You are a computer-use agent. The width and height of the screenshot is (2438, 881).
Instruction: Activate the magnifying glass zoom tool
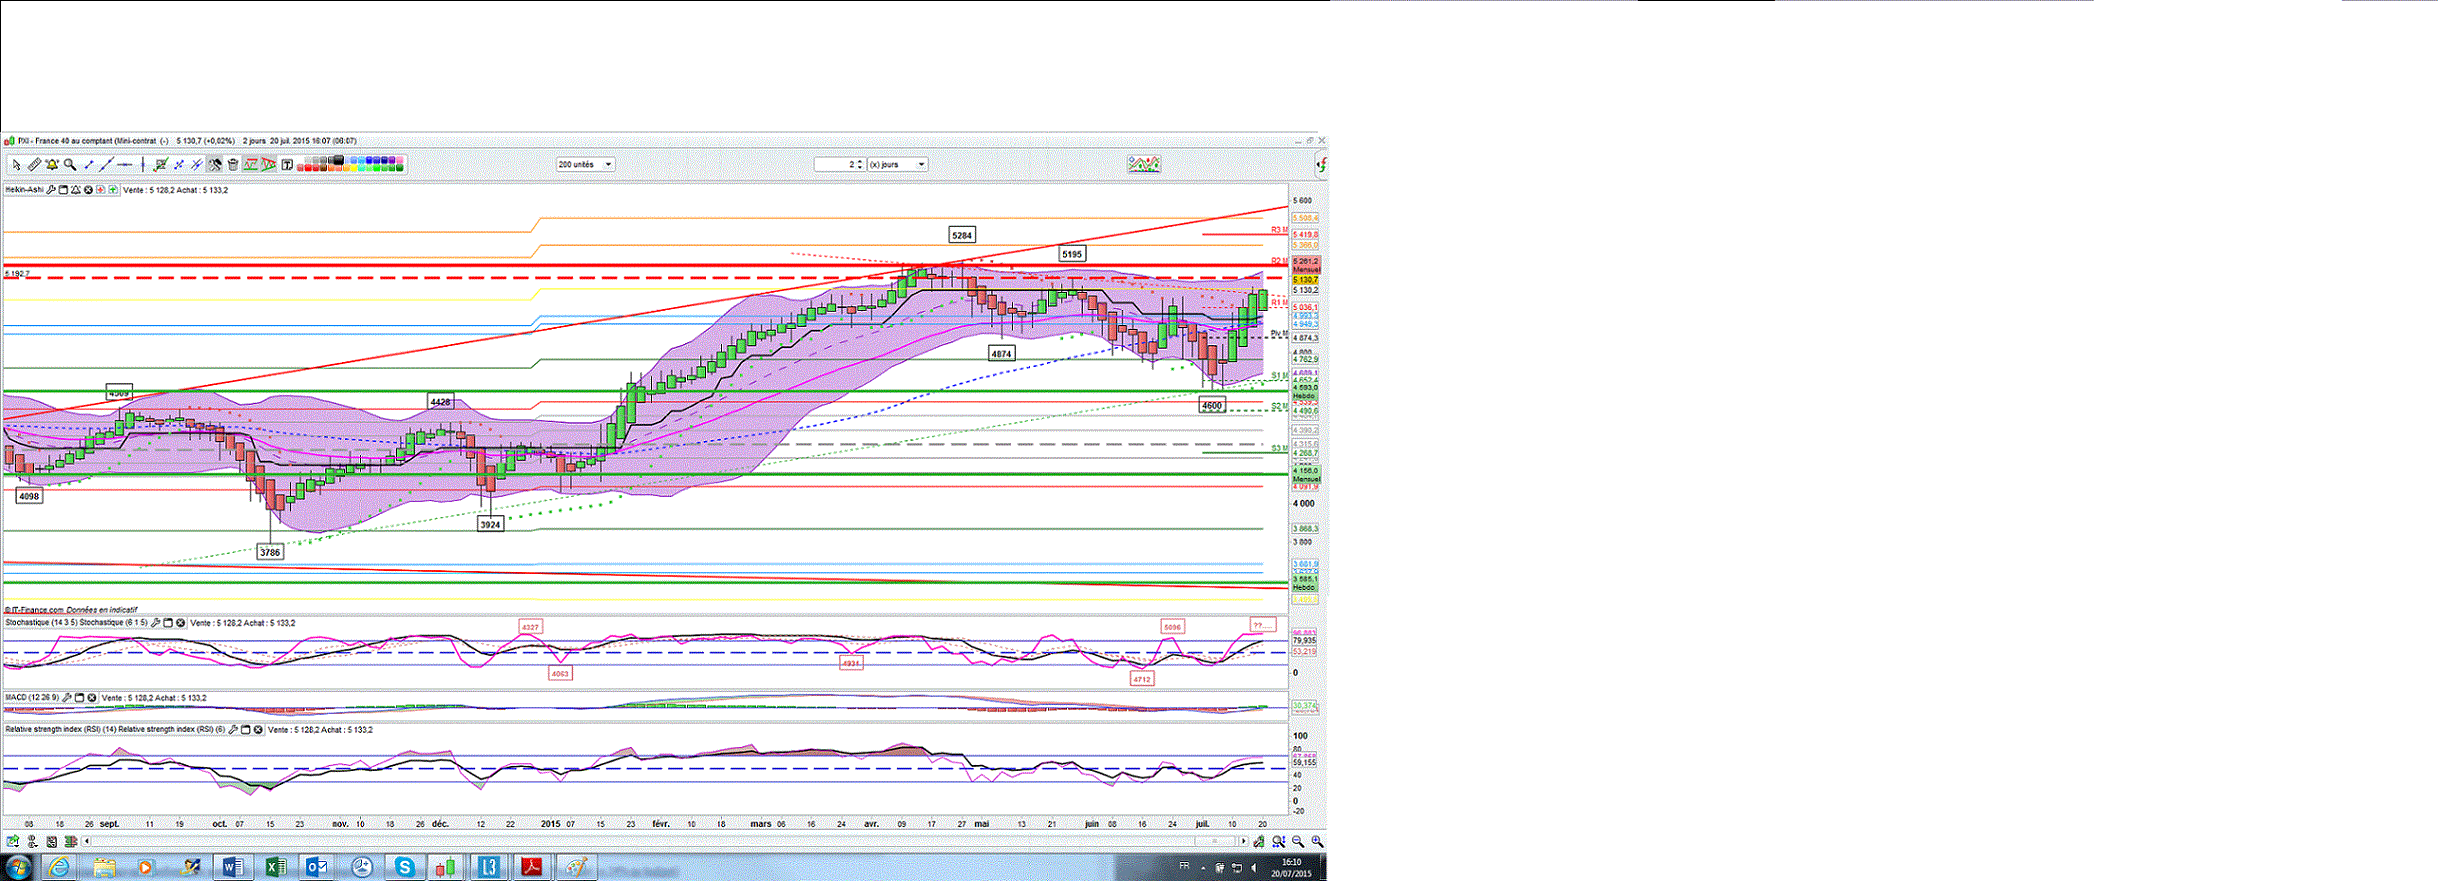[70, 165]
